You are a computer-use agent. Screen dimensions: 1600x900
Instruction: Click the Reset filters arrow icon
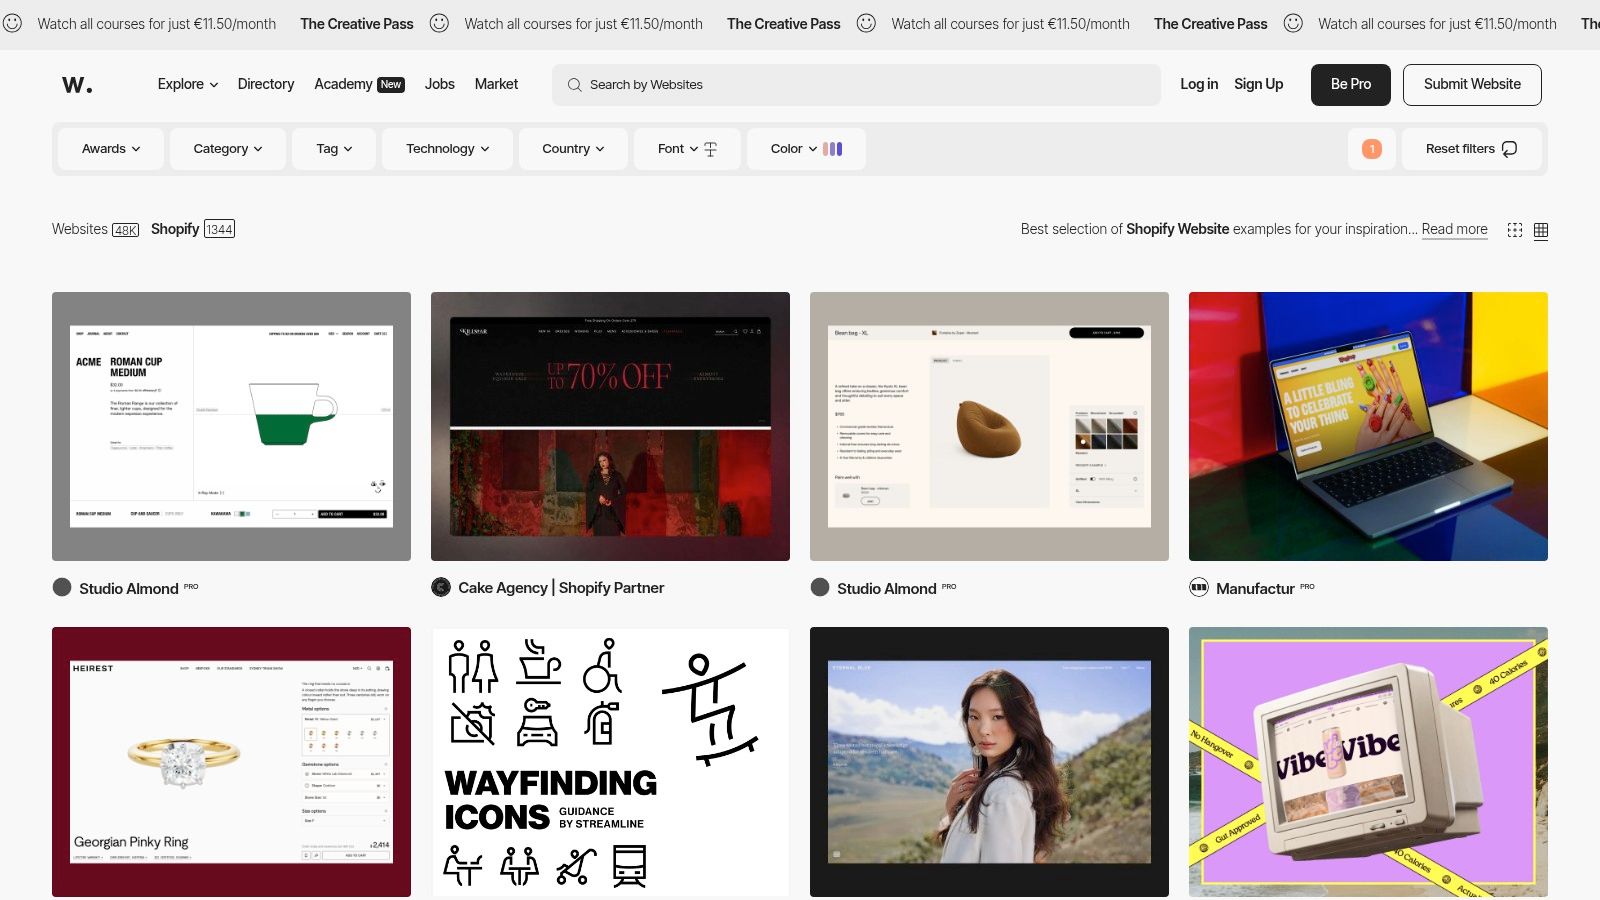(1510, 149)
